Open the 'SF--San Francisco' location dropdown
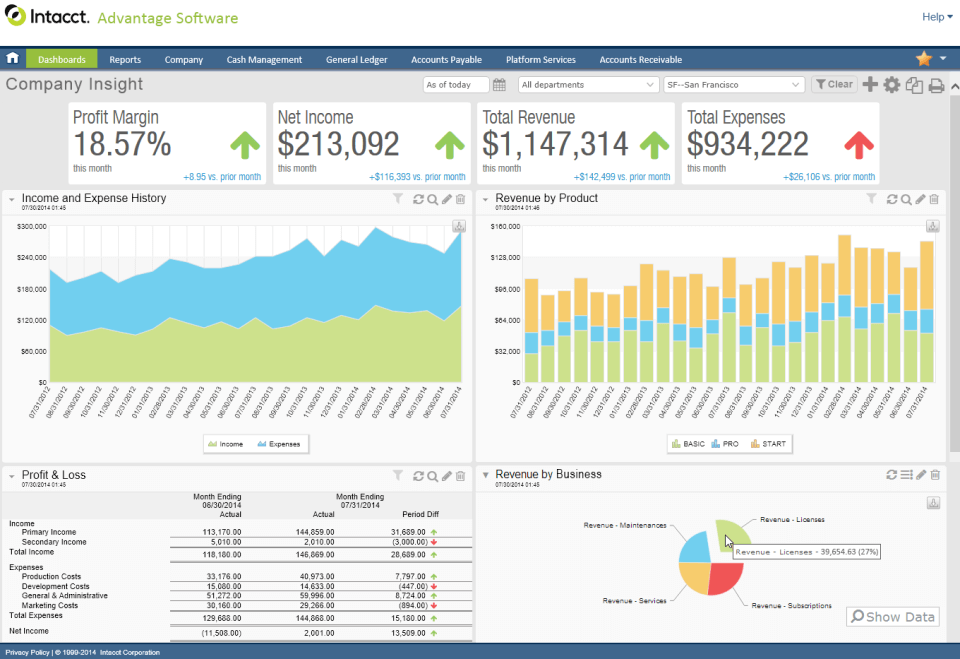Image resolution: width=960 pixels, height=659 pixels. (735, 84)
